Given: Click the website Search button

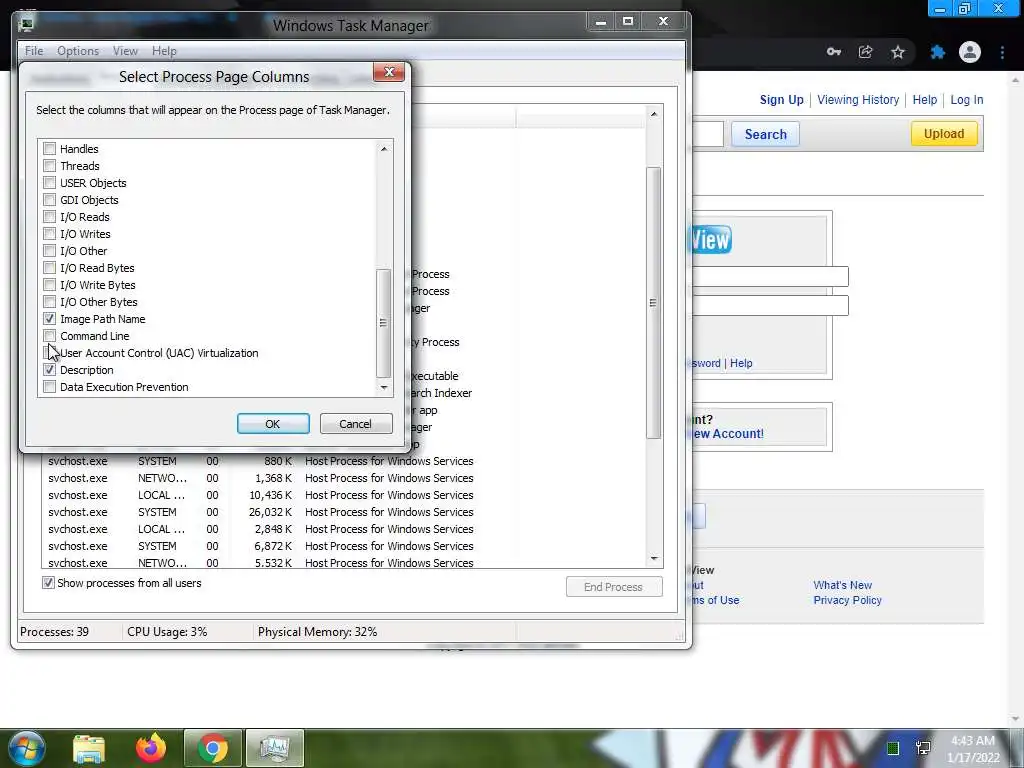Looking at the screenshot, I should 765,135.
